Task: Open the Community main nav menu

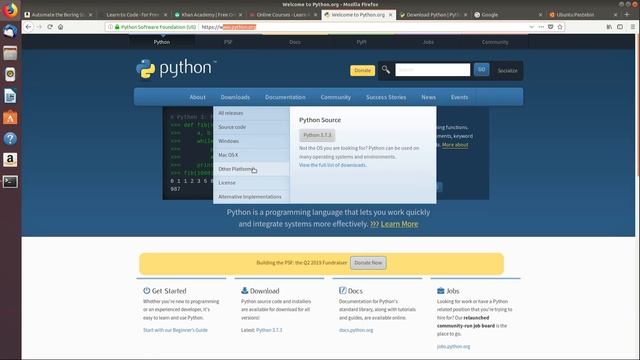Action: pyautogui.click(x=336, y=97)
